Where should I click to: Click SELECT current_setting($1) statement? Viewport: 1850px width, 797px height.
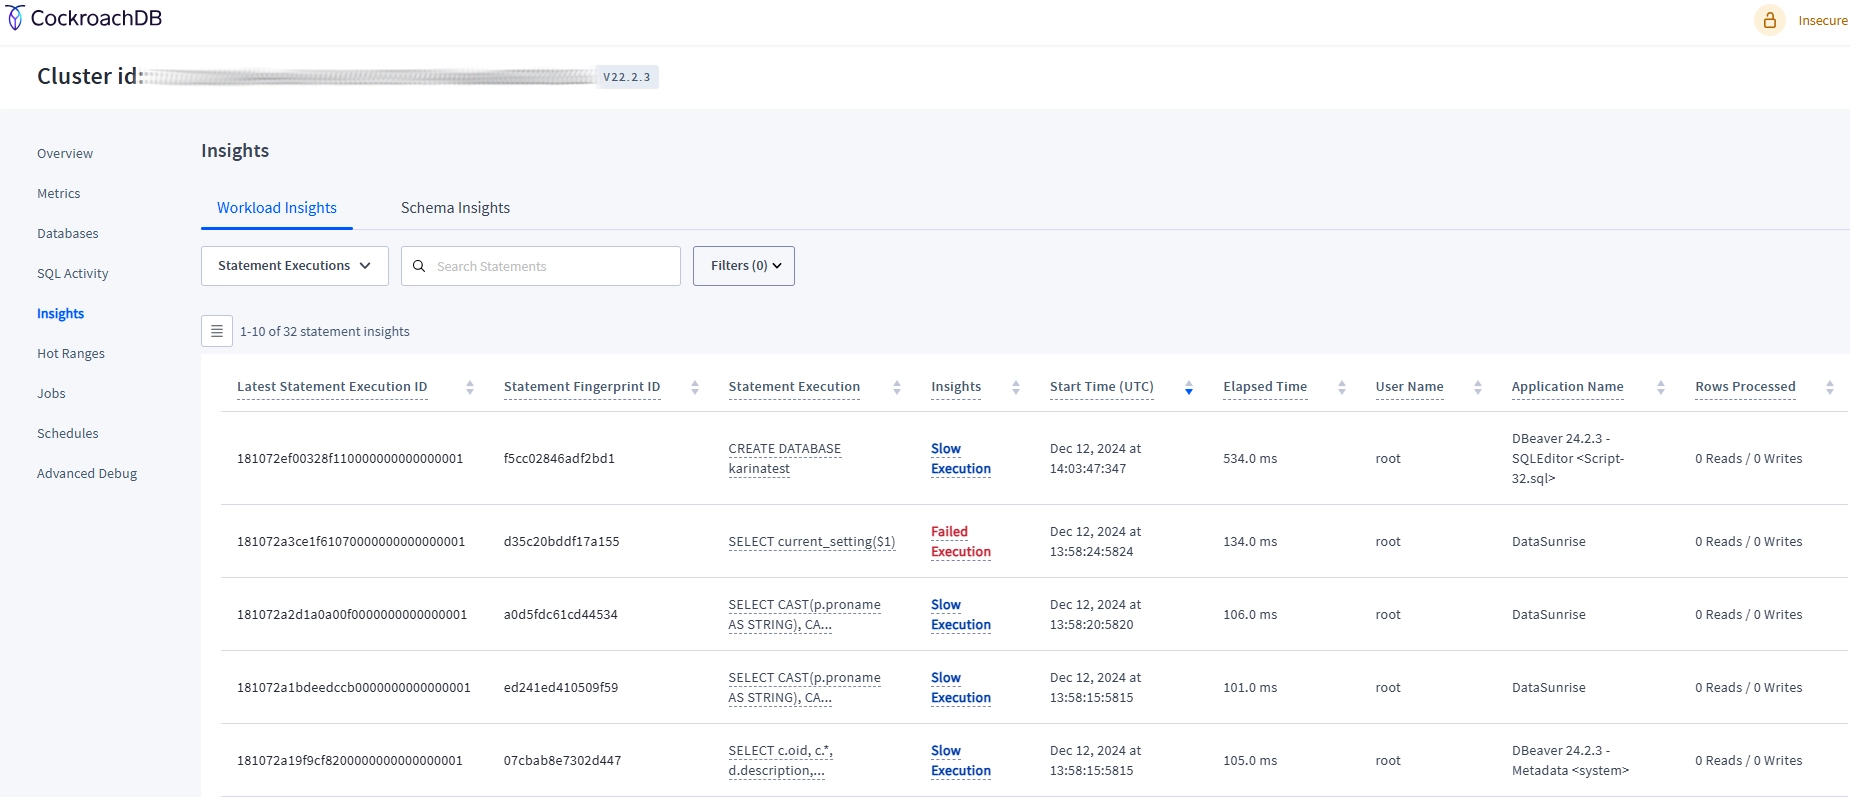tap(812, 541)
